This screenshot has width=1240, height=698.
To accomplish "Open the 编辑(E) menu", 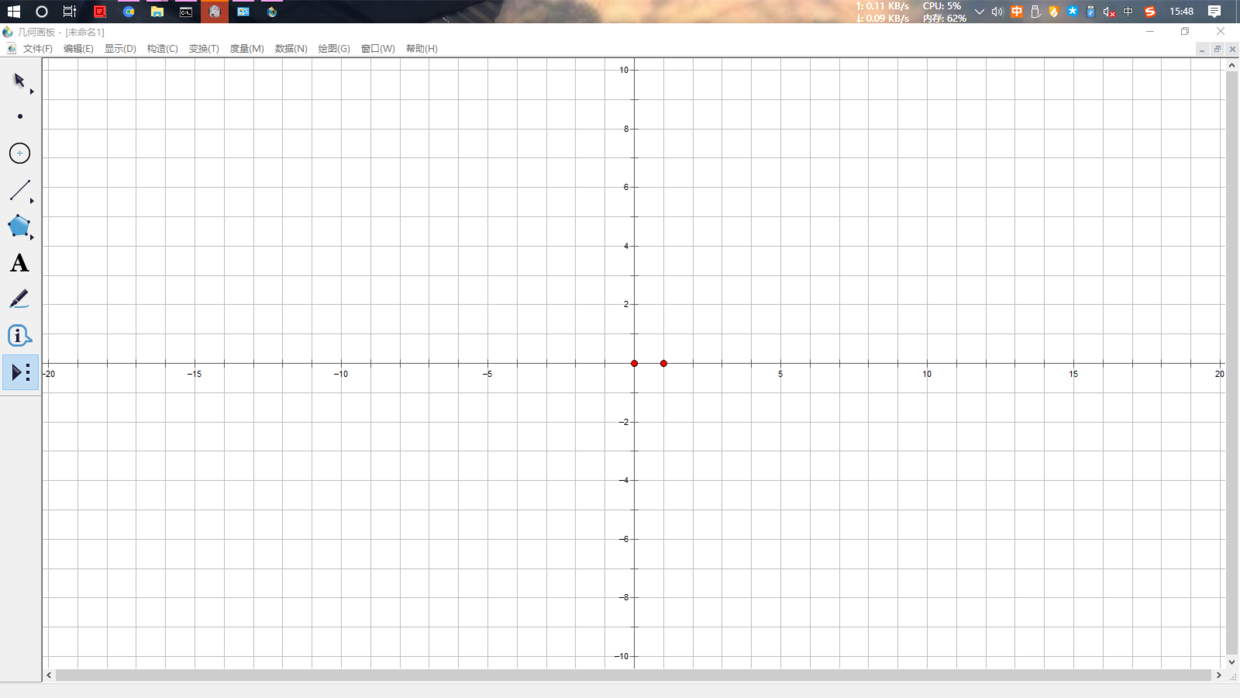I will tap(78, 49).
